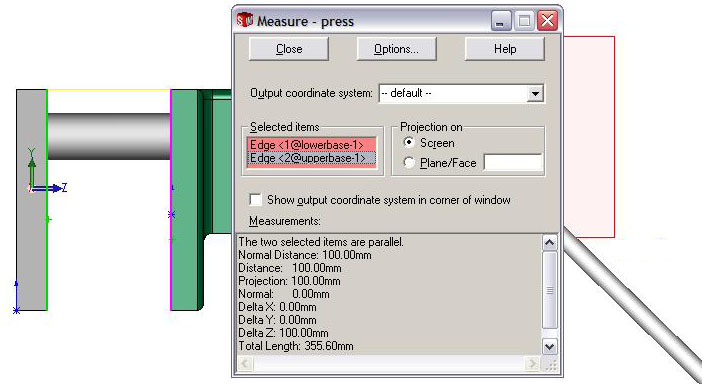Select the gray cylindrical guide rod
Screen dimensions: 702x384
109,136
